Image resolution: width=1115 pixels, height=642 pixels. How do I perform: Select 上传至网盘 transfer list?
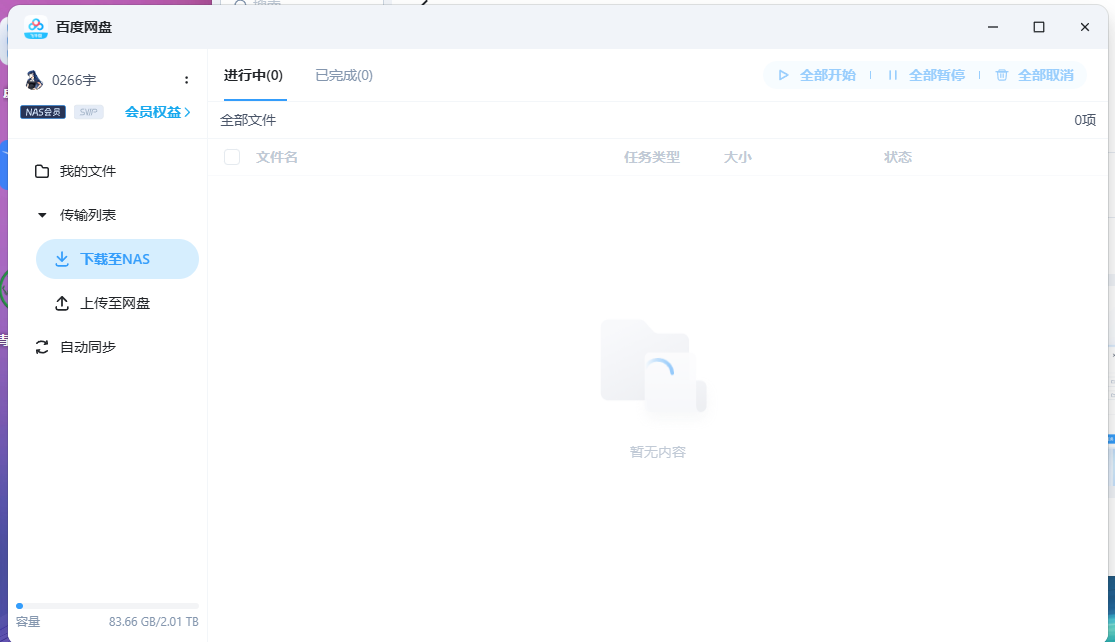pos(103,304)
